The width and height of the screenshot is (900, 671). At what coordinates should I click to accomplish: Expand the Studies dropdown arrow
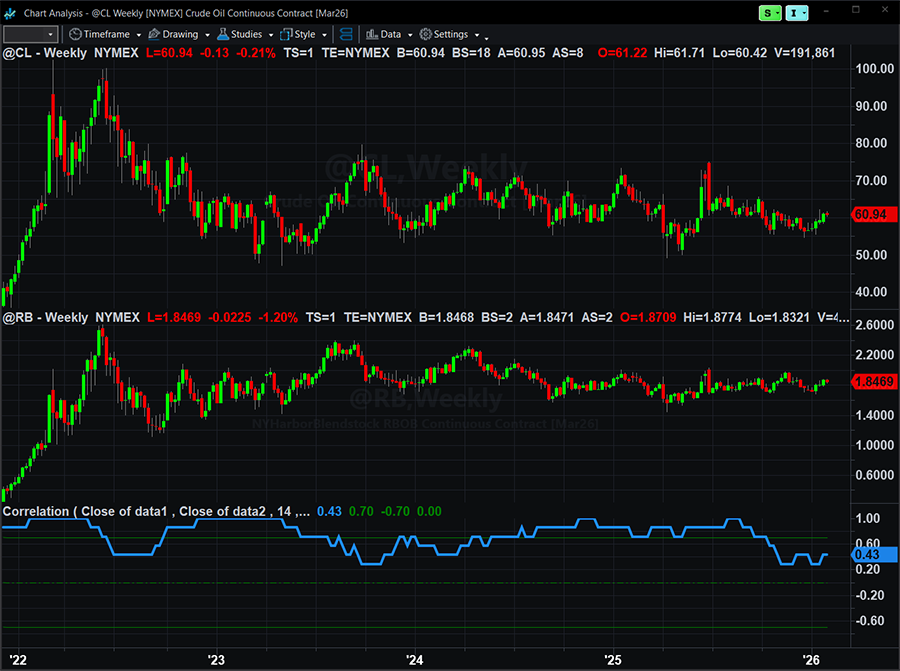[270, 35]
